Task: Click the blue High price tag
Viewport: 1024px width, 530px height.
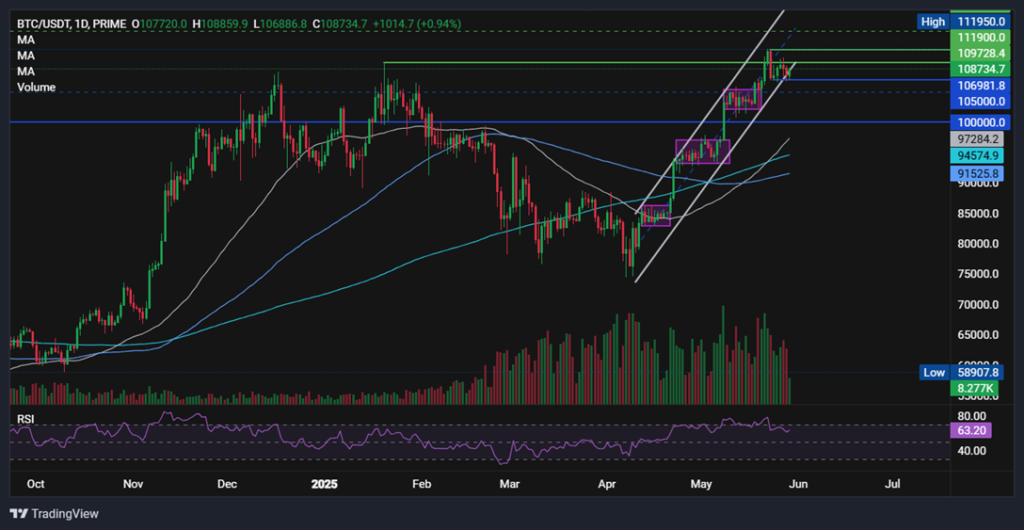Action: (932, 22)
